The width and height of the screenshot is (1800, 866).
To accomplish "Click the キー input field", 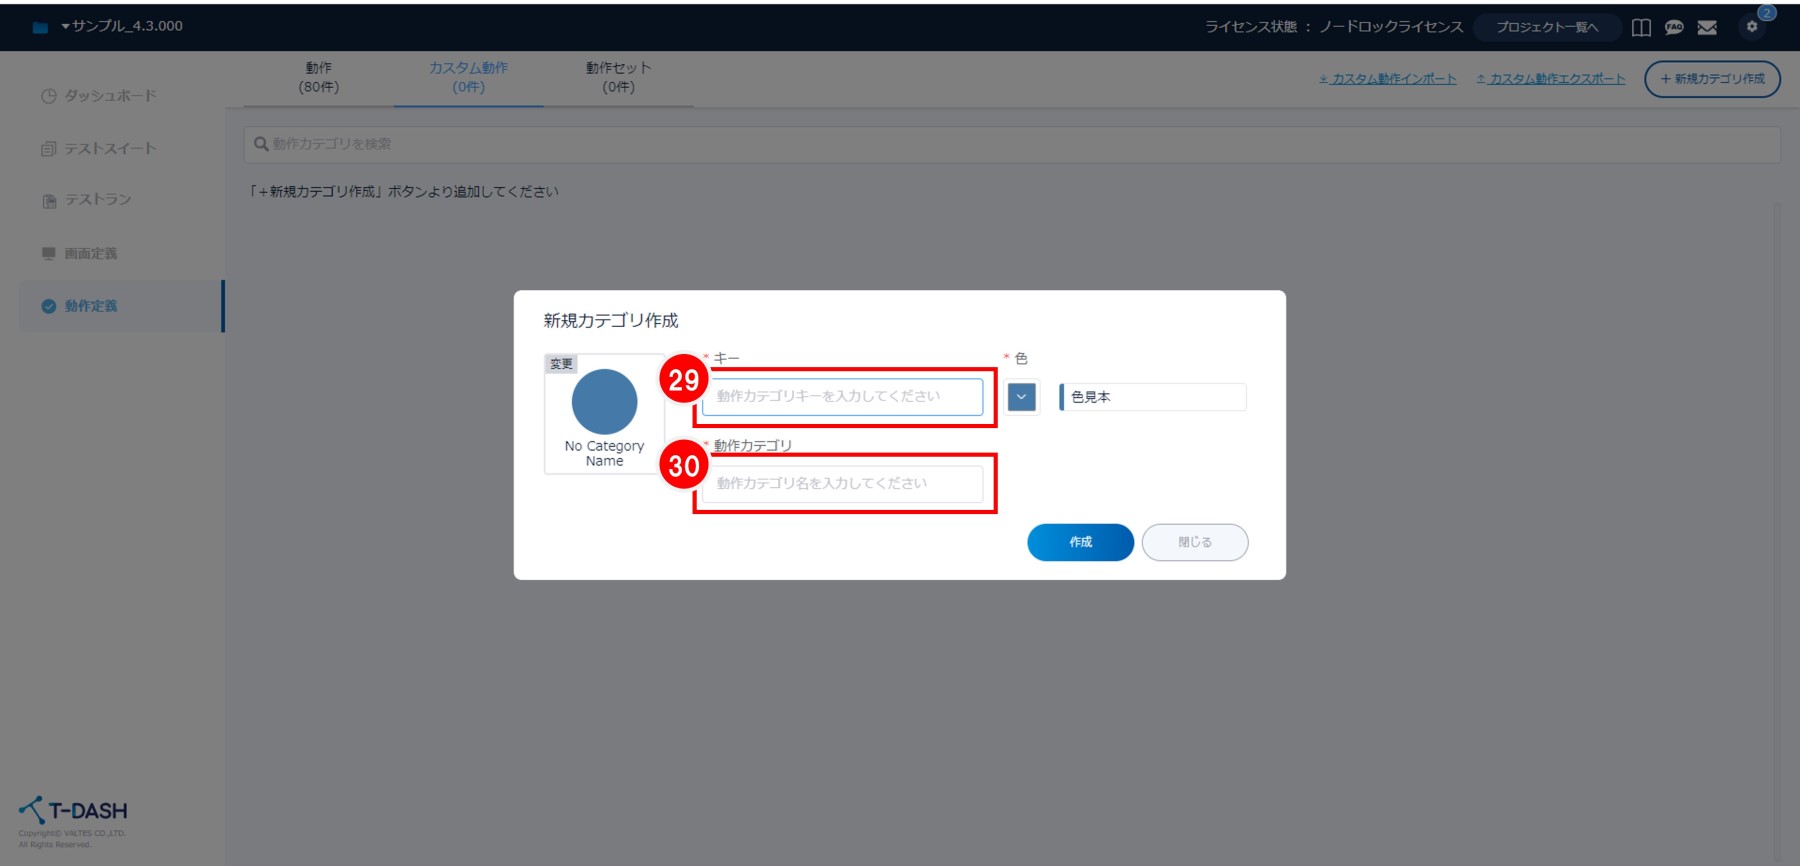I will pyautogui.click(x=842, y=397).
